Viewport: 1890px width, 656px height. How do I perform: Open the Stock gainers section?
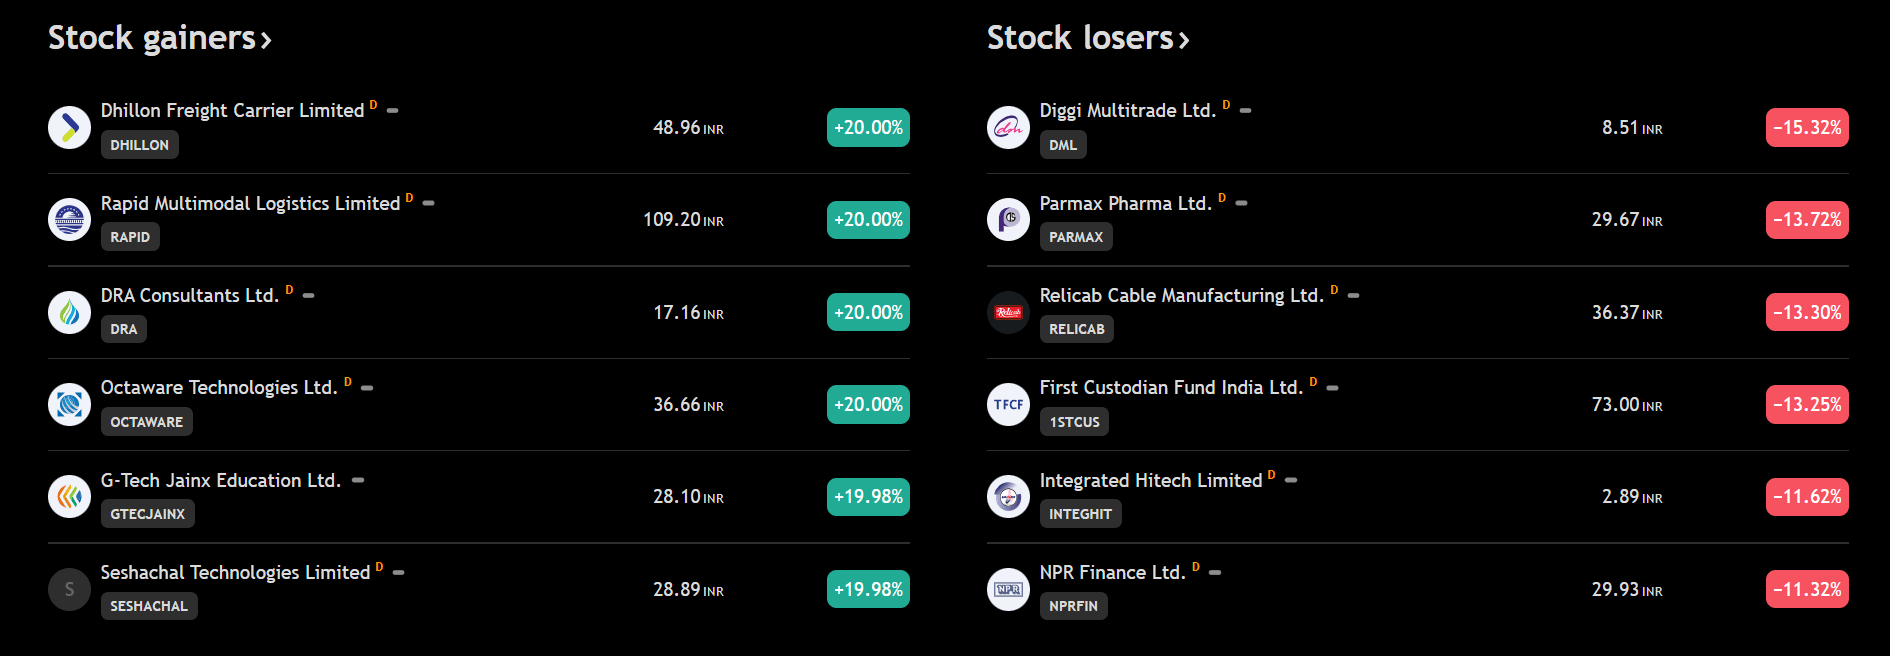(x=159, y=38)
